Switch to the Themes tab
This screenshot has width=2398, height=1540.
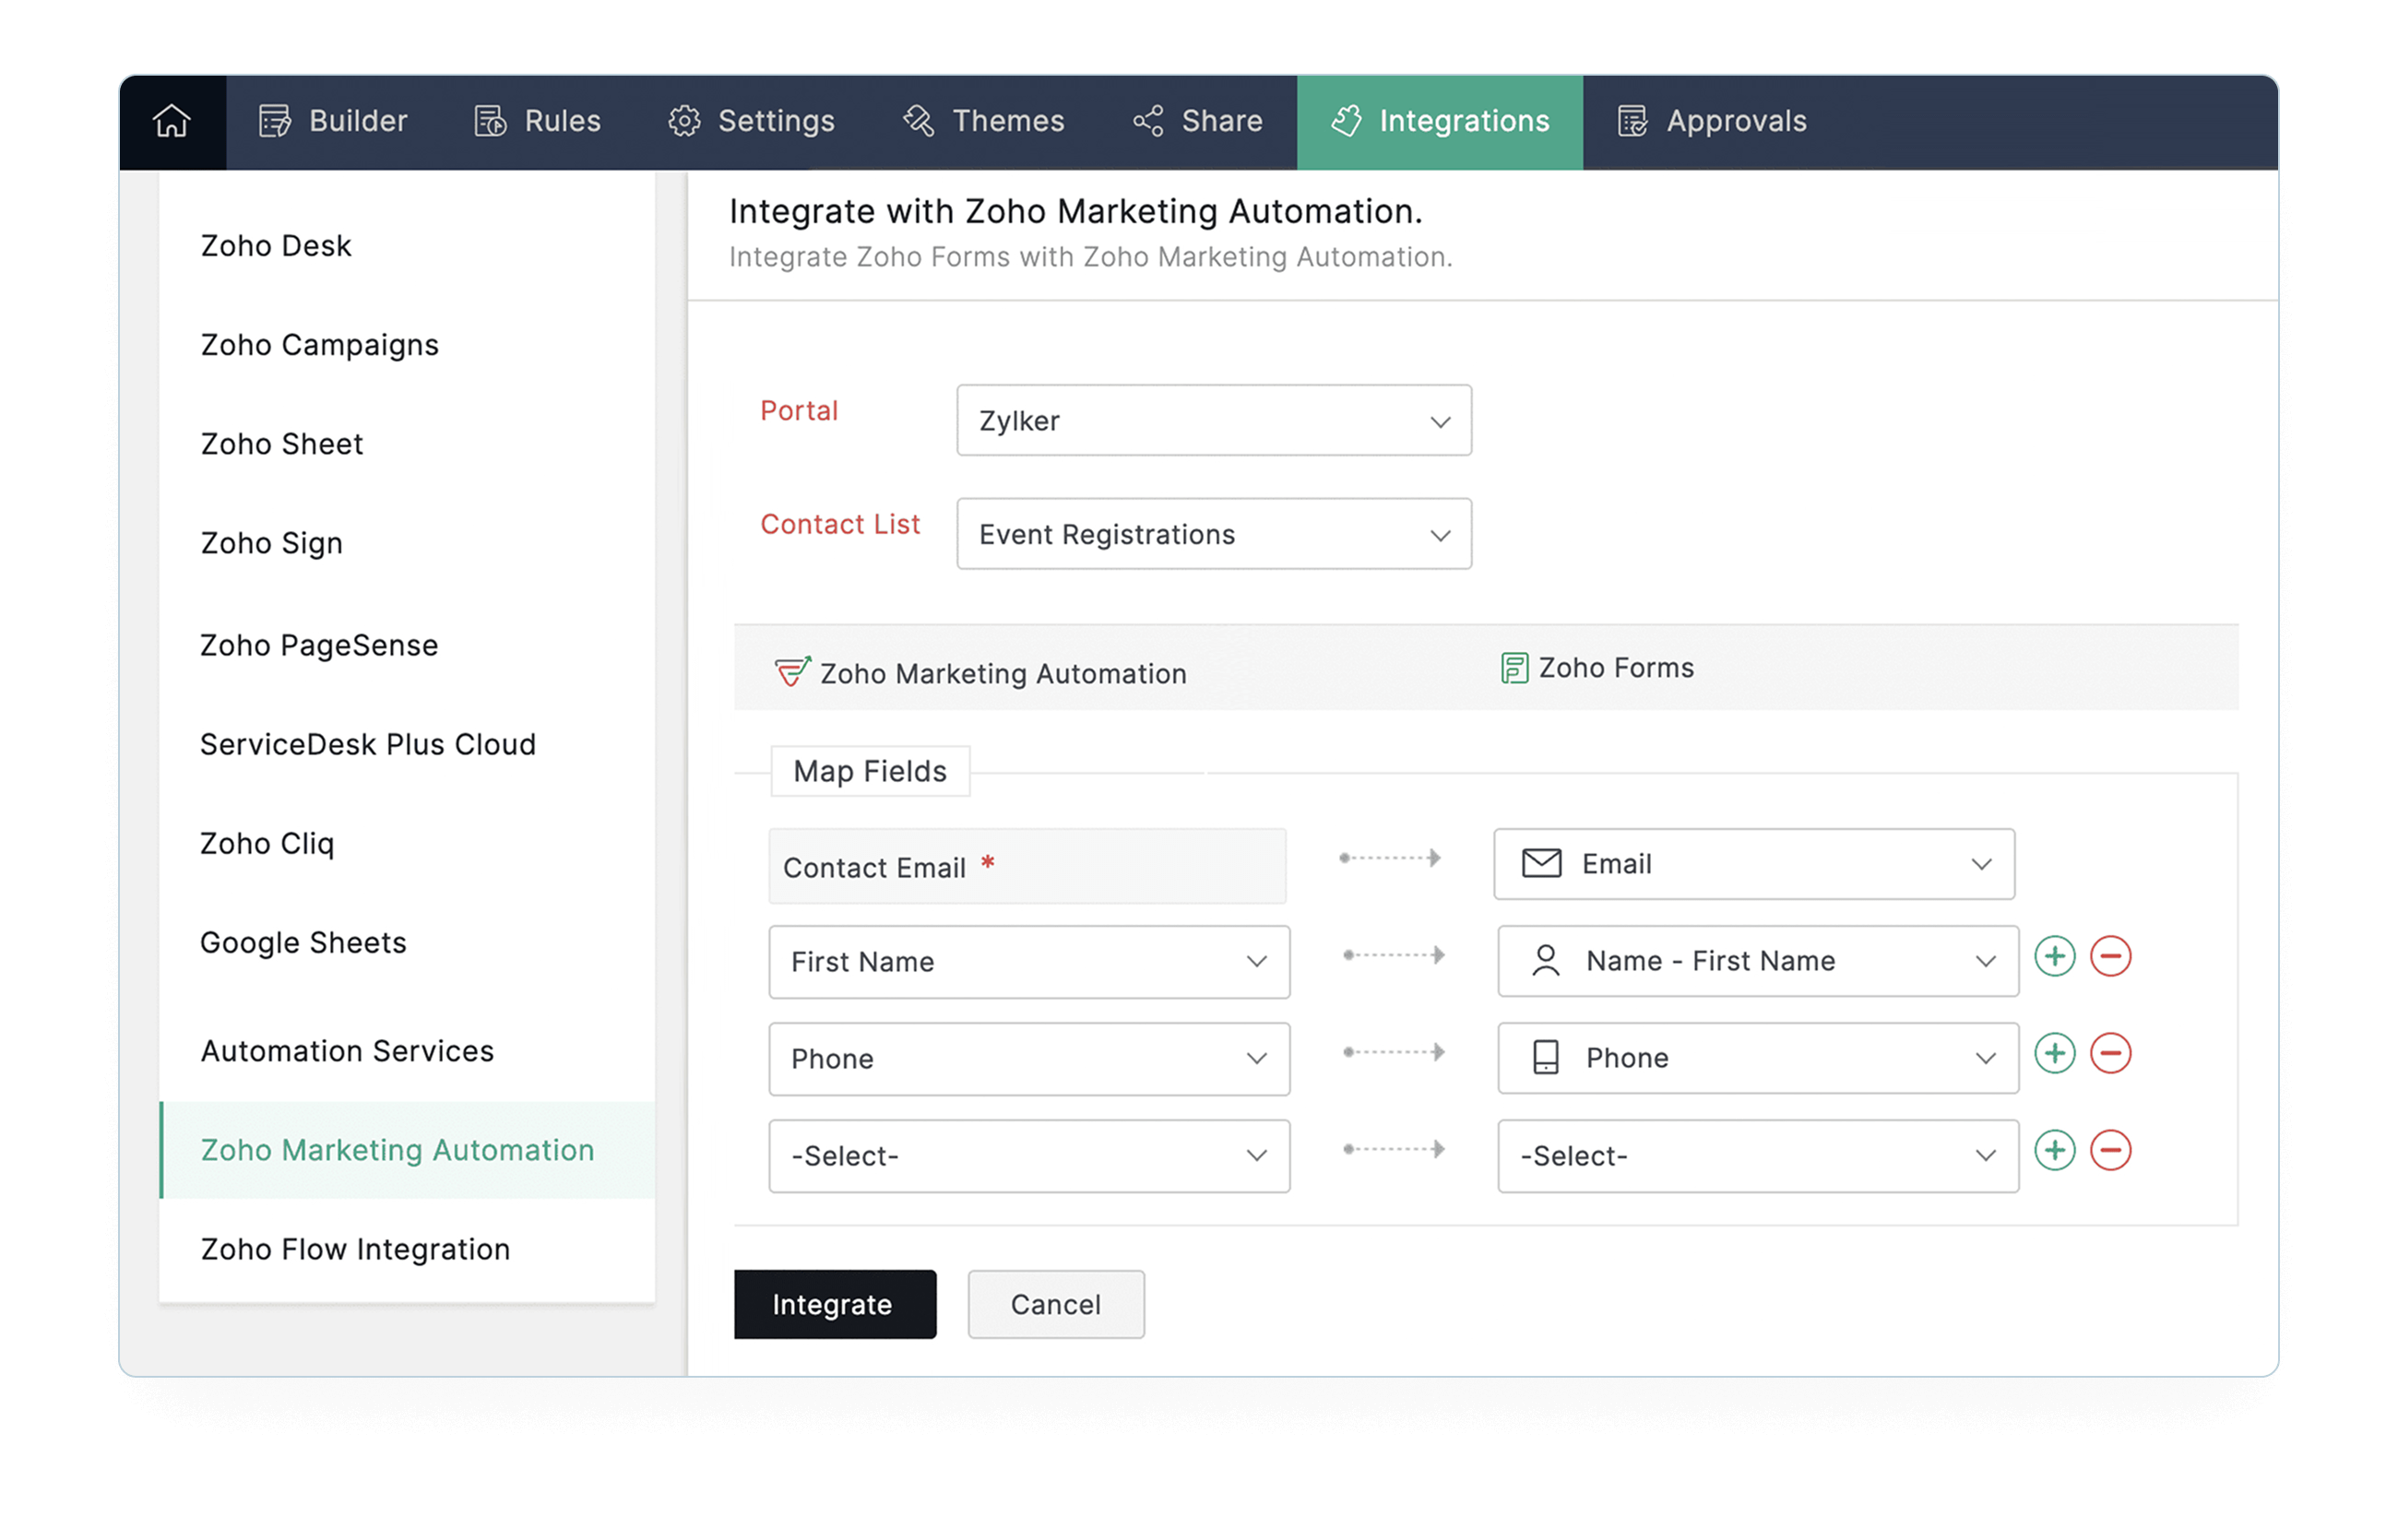984,121
